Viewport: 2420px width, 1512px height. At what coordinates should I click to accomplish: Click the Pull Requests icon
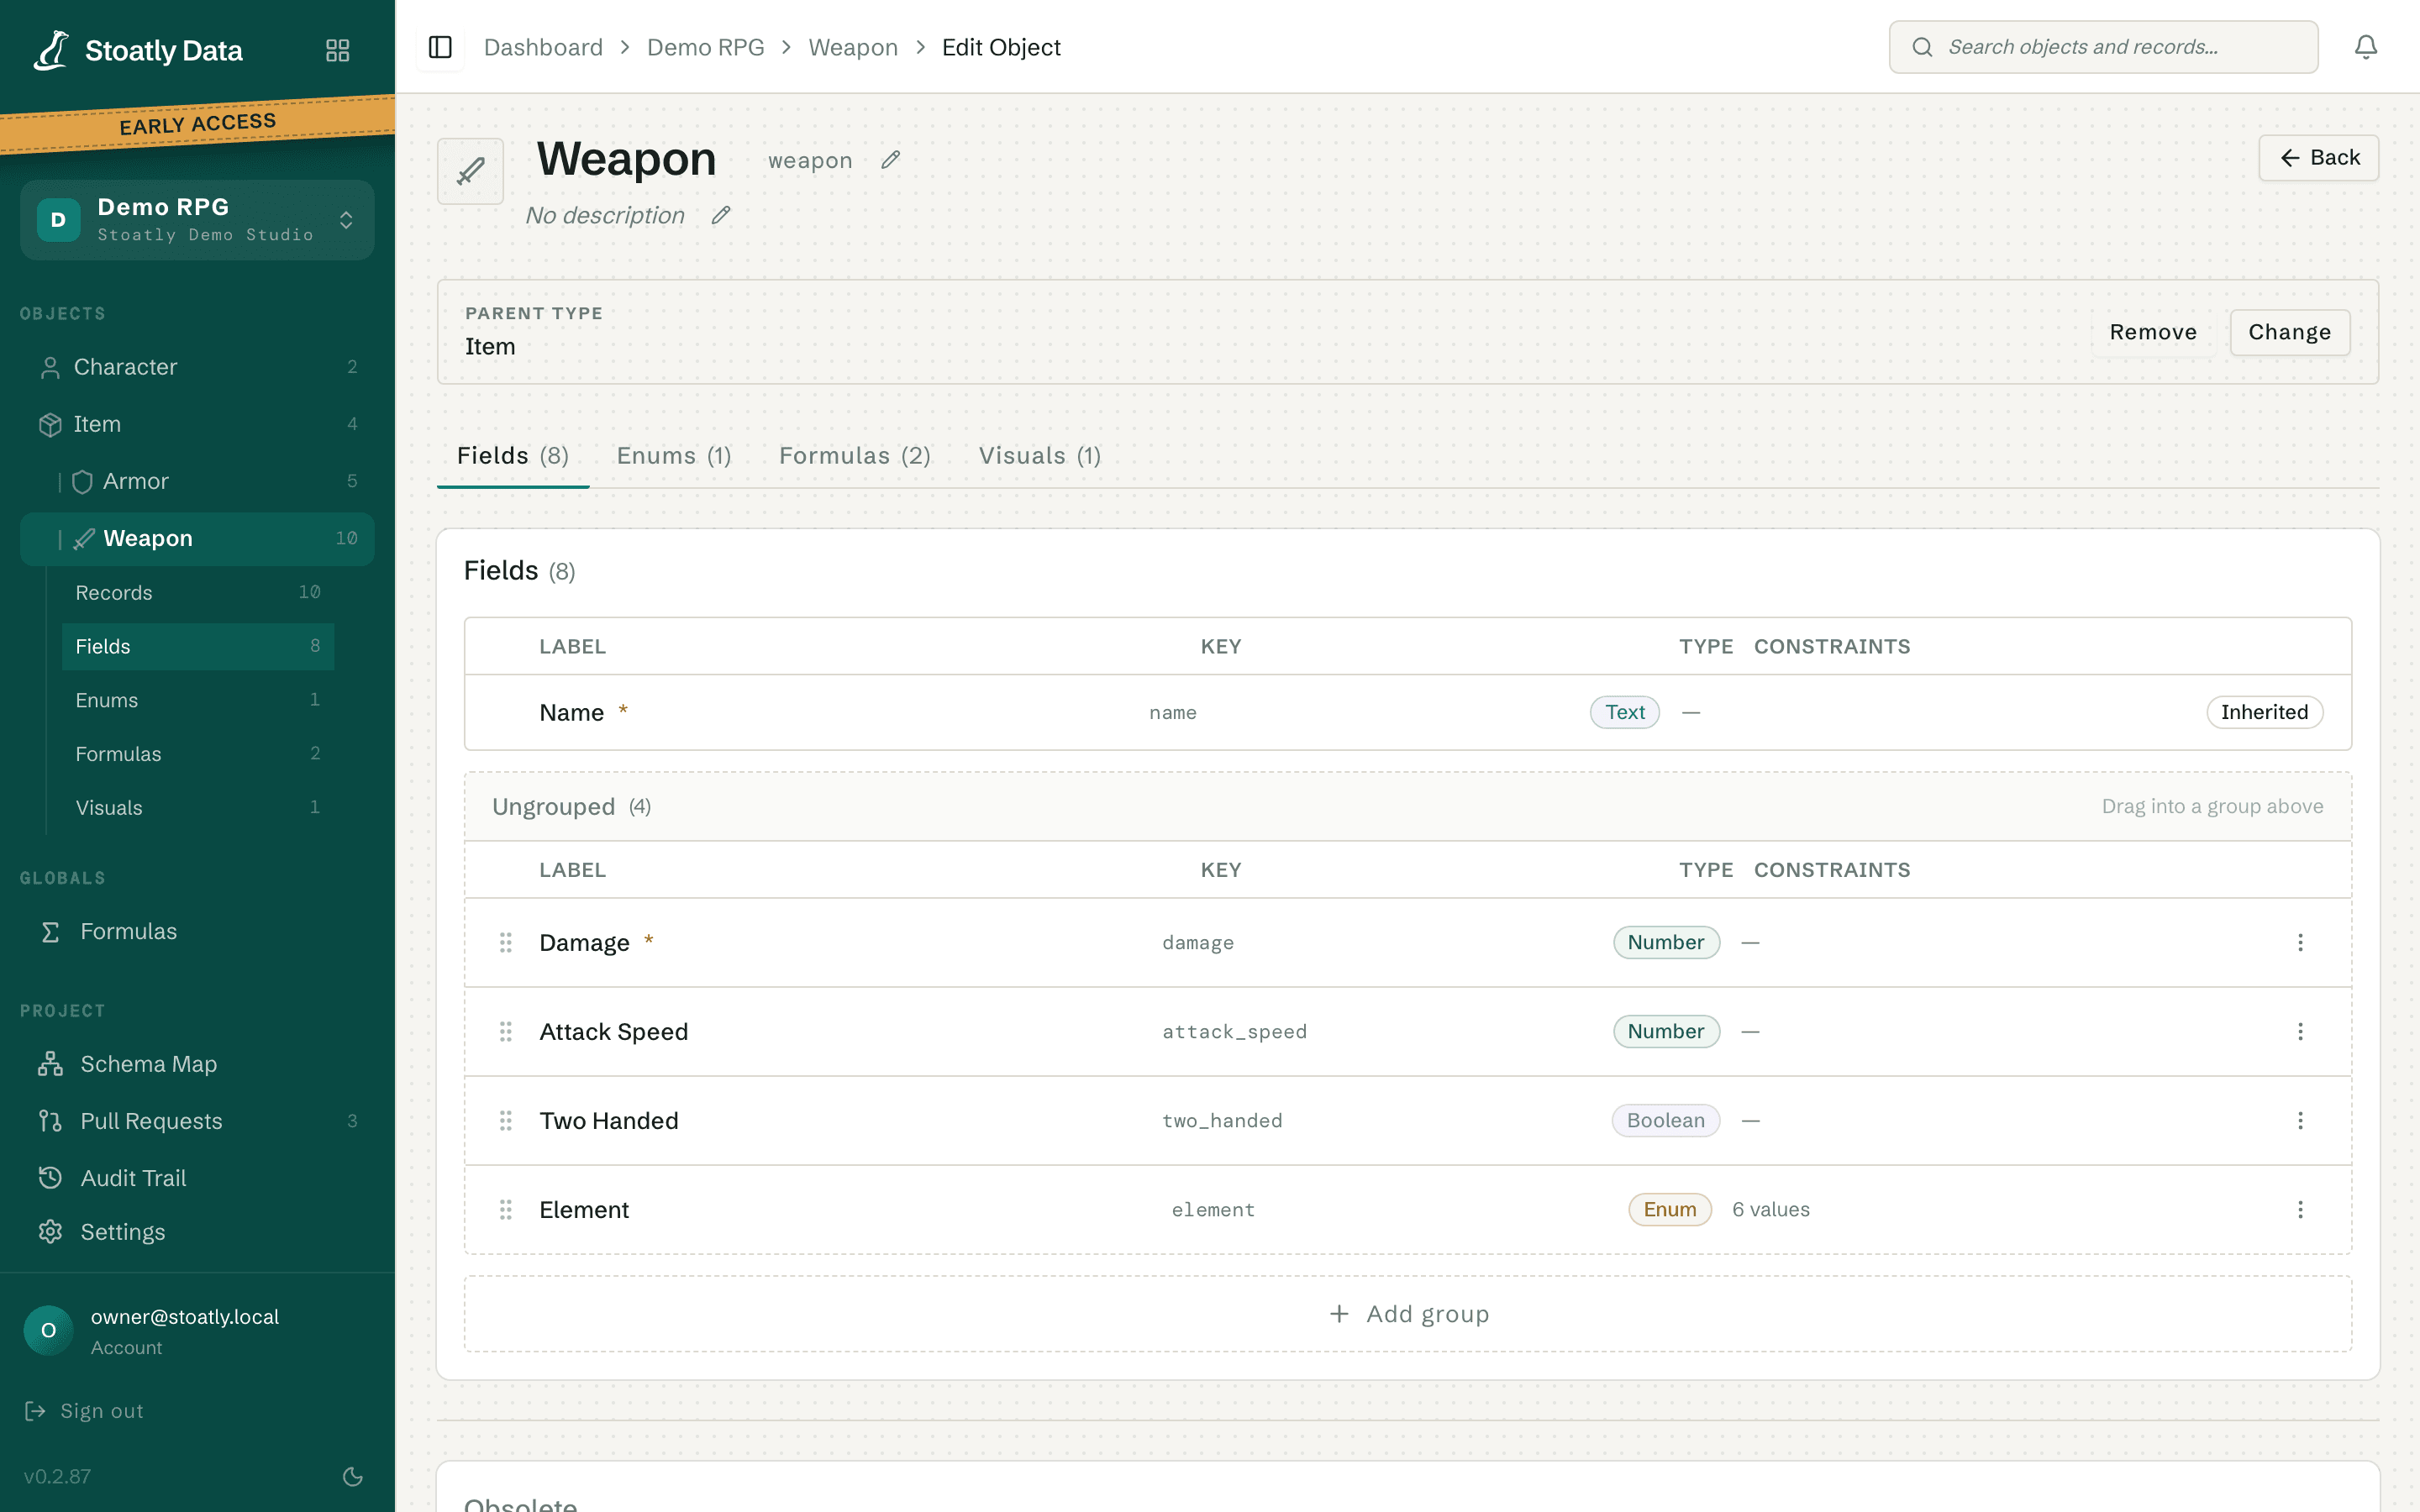pos(50,1120)
